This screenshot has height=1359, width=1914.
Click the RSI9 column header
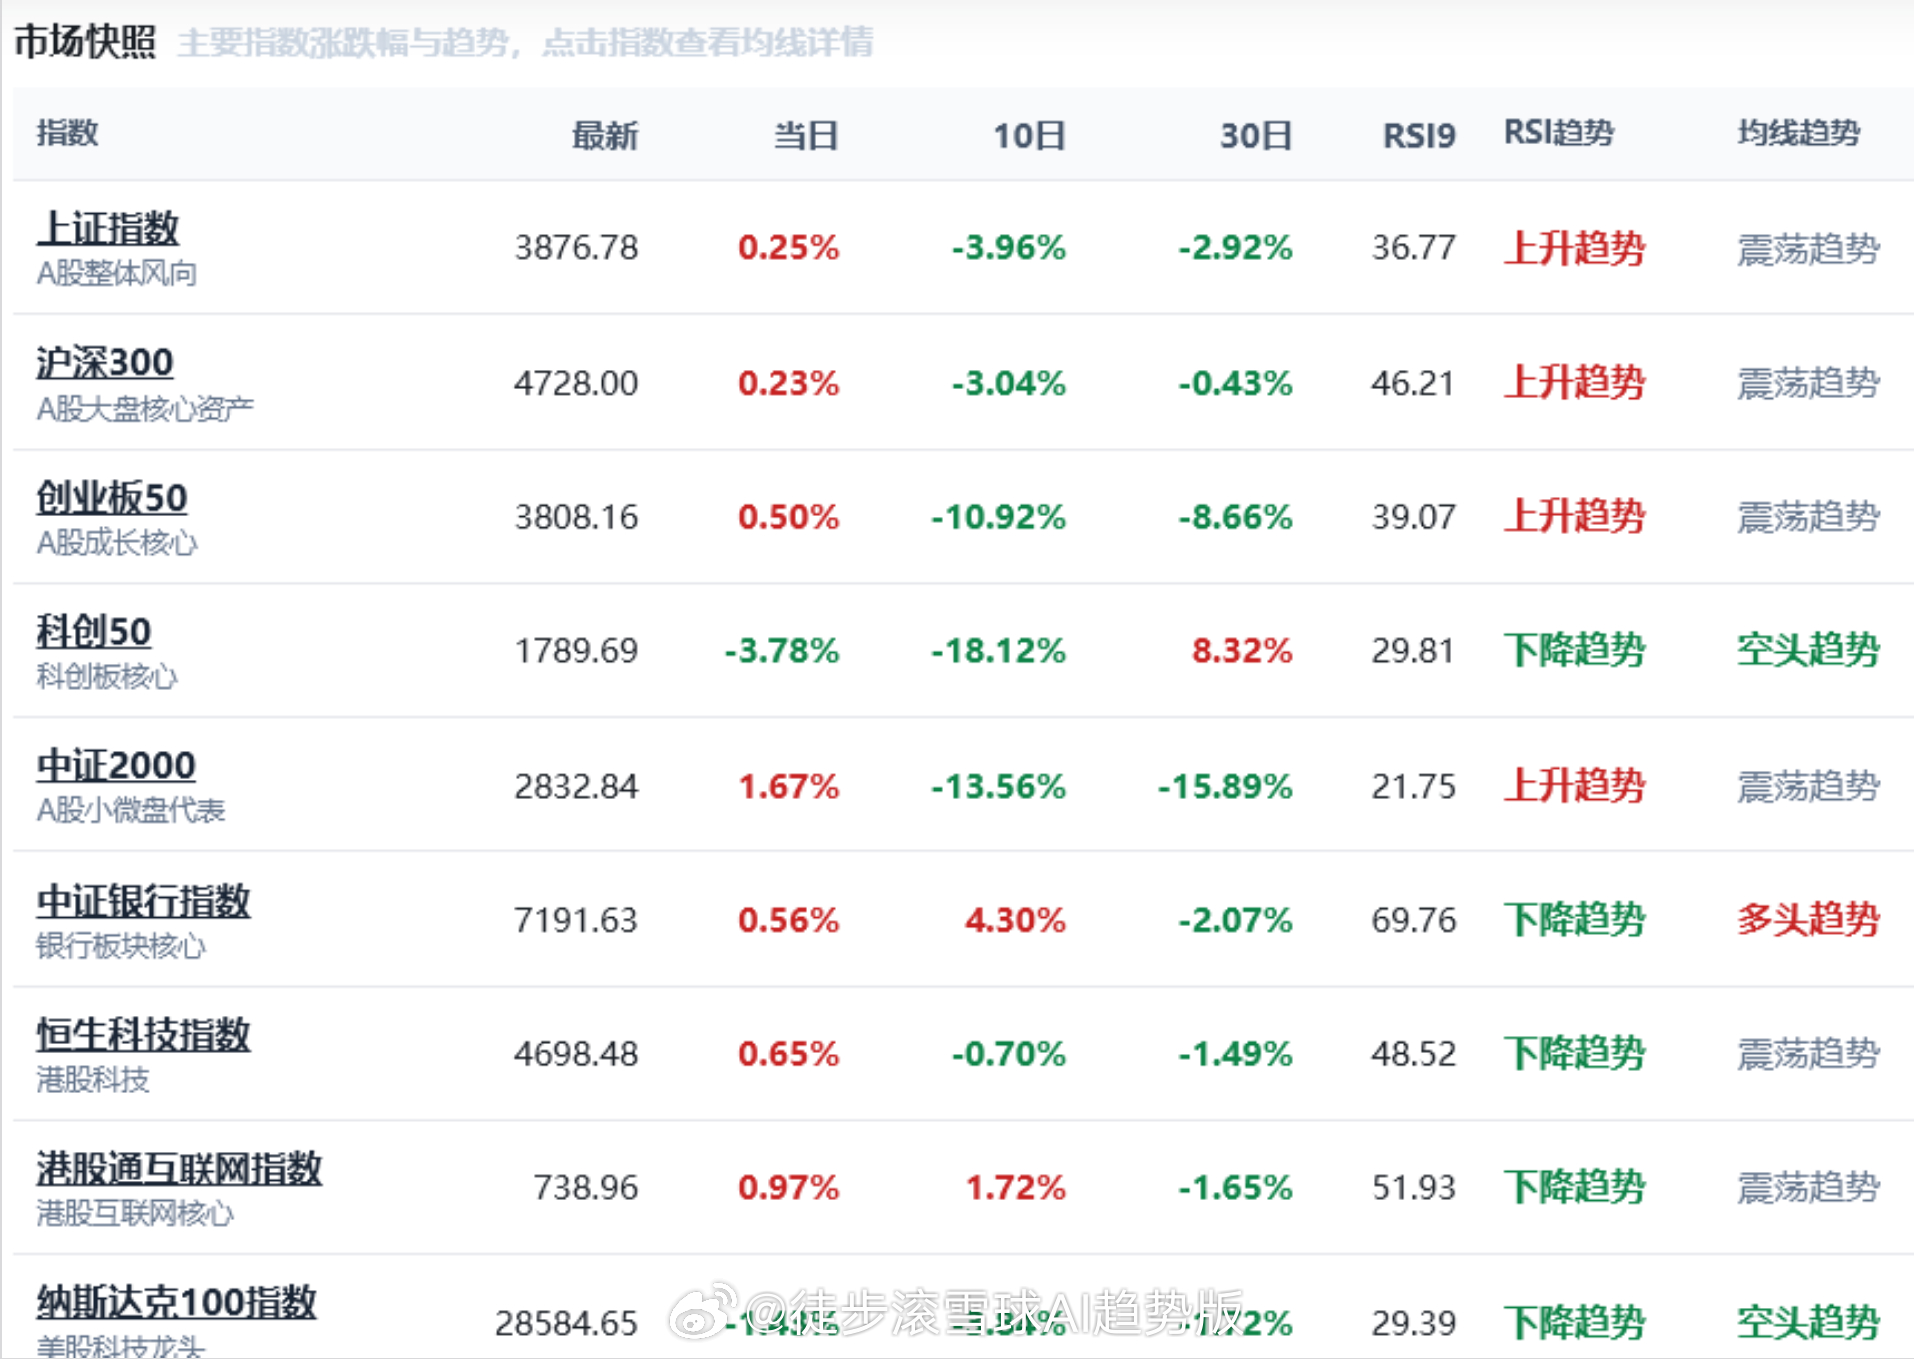1419,135
